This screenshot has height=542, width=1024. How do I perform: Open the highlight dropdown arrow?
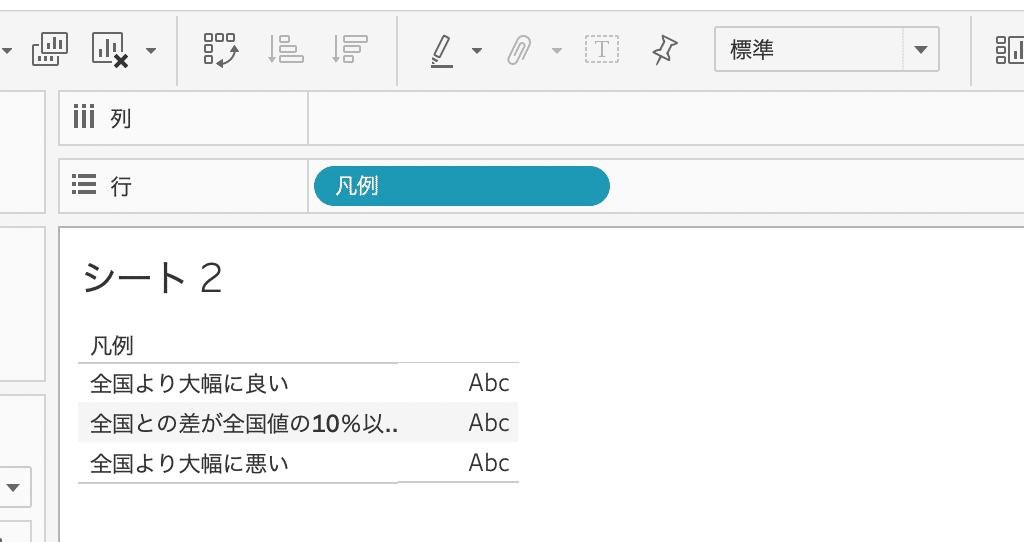click(x=477, y=50)
